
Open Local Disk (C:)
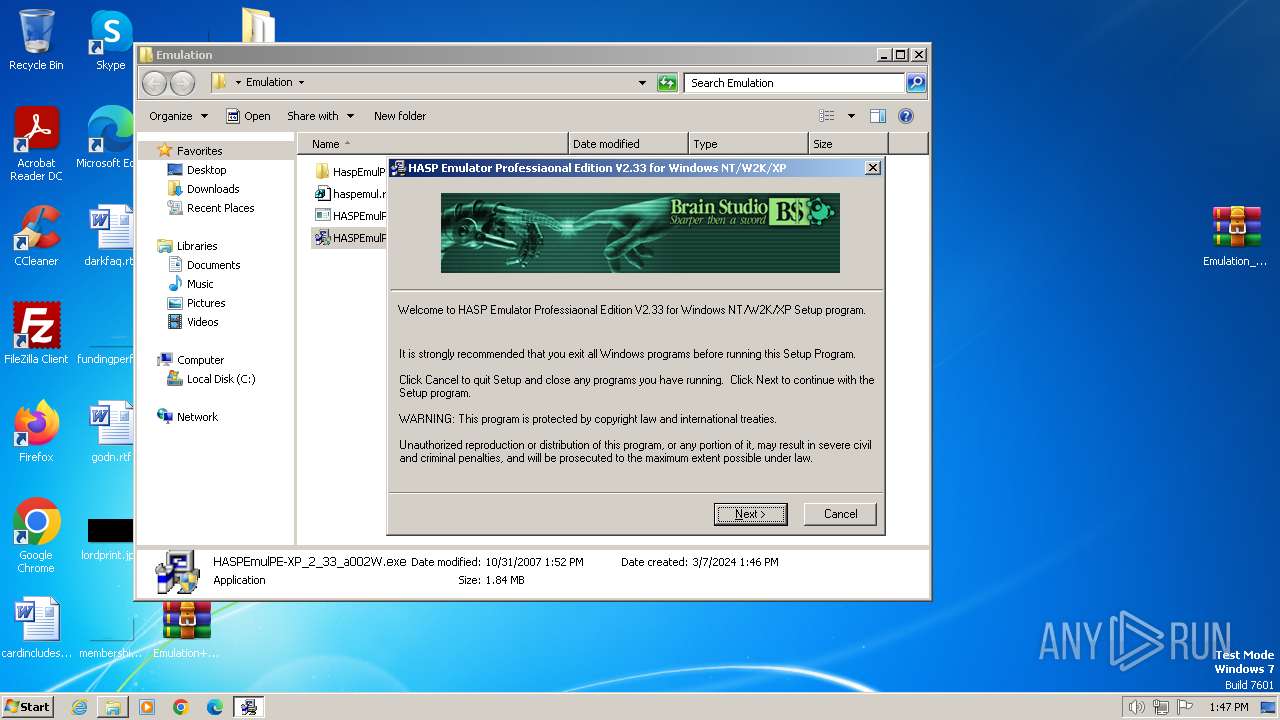coord(220,379)
